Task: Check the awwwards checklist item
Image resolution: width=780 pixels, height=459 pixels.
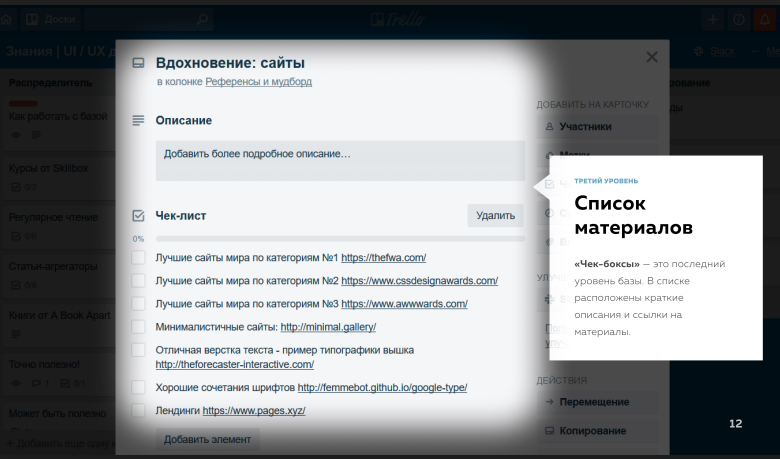Action: 138,304
